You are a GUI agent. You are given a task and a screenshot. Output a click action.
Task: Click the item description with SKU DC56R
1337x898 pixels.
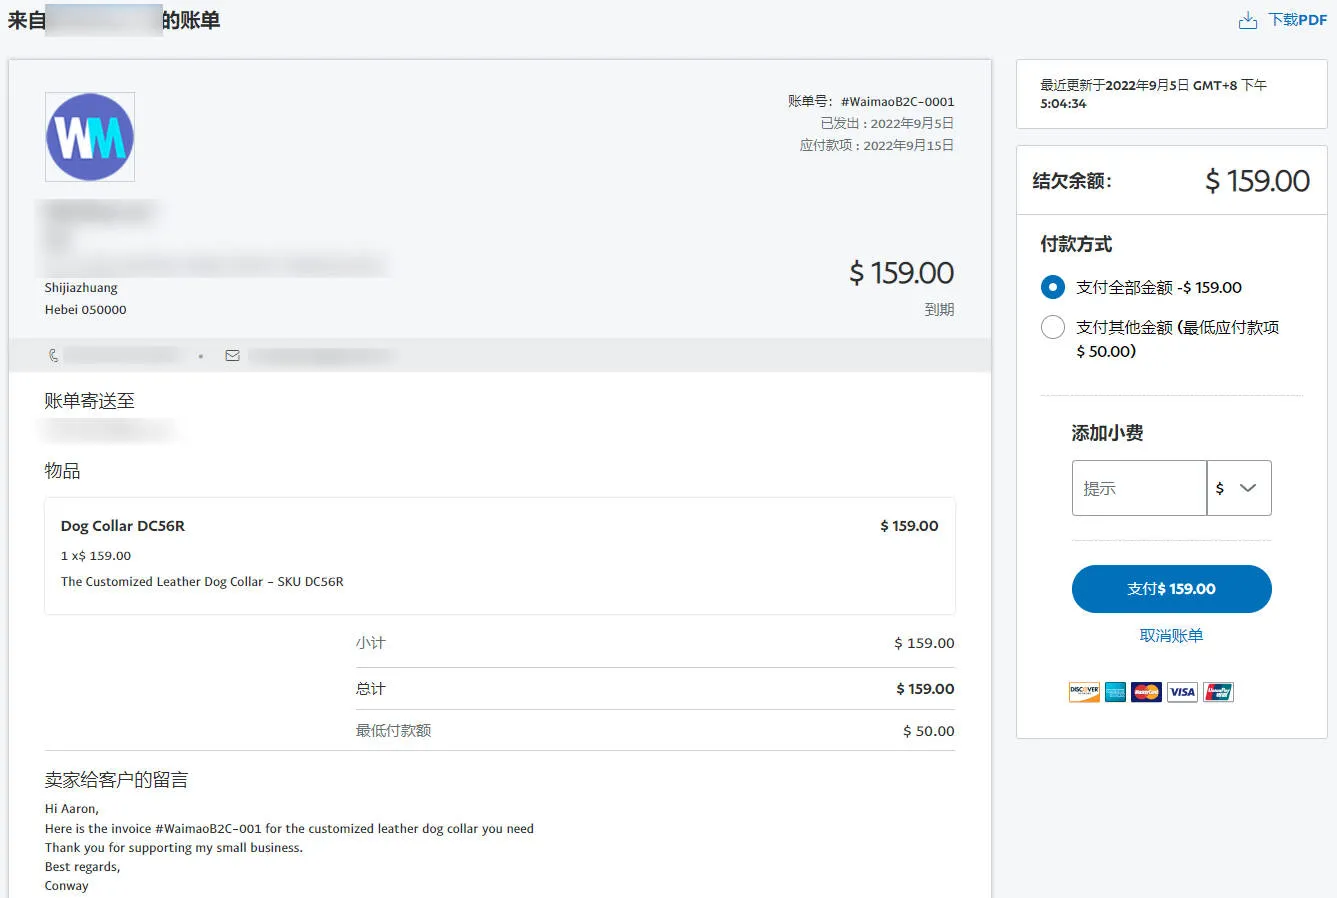point(202,582)
